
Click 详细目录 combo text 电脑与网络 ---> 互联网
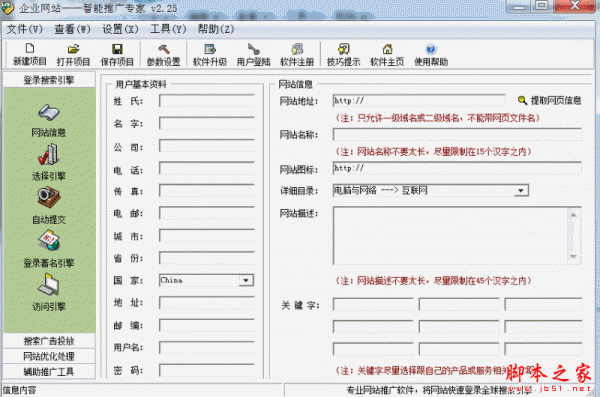[x=381, y=190]
